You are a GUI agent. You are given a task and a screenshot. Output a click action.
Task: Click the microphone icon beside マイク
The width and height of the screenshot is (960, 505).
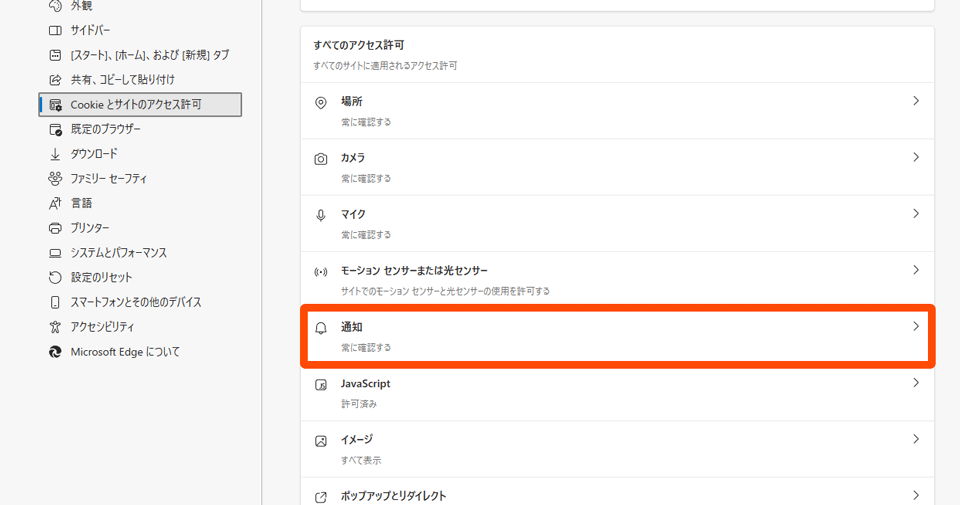click(321, 215)
